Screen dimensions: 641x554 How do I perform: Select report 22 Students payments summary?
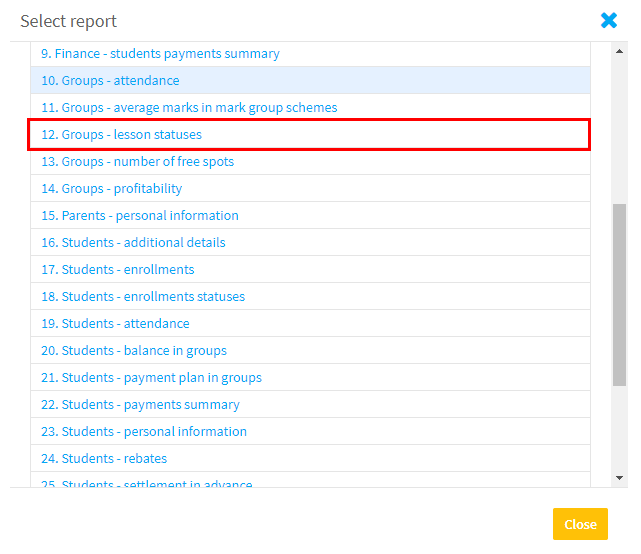point(310,404)
